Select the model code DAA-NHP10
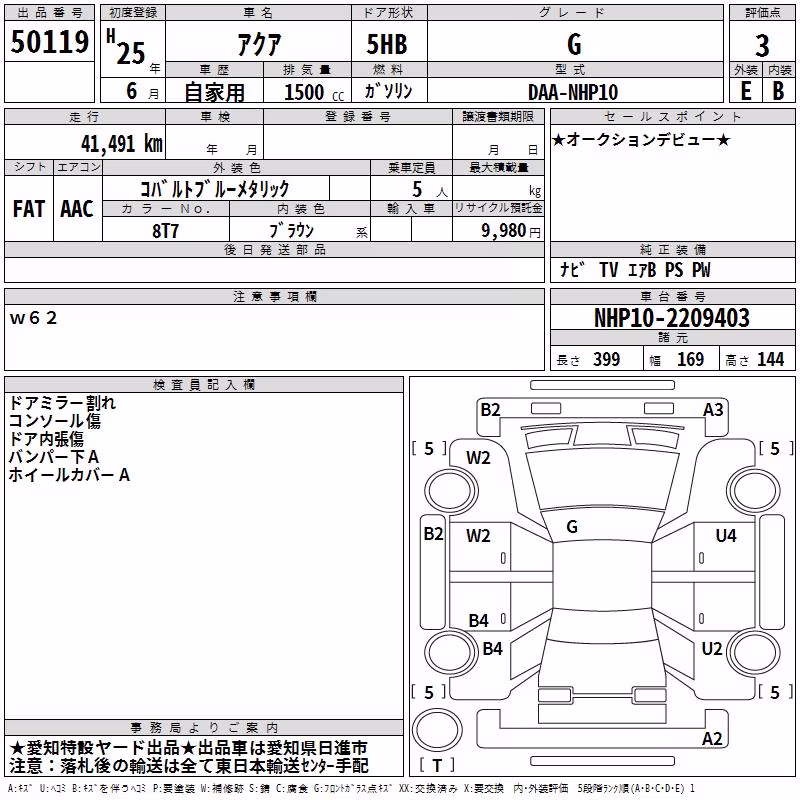The image size is (800, 800). click(573, 92)
